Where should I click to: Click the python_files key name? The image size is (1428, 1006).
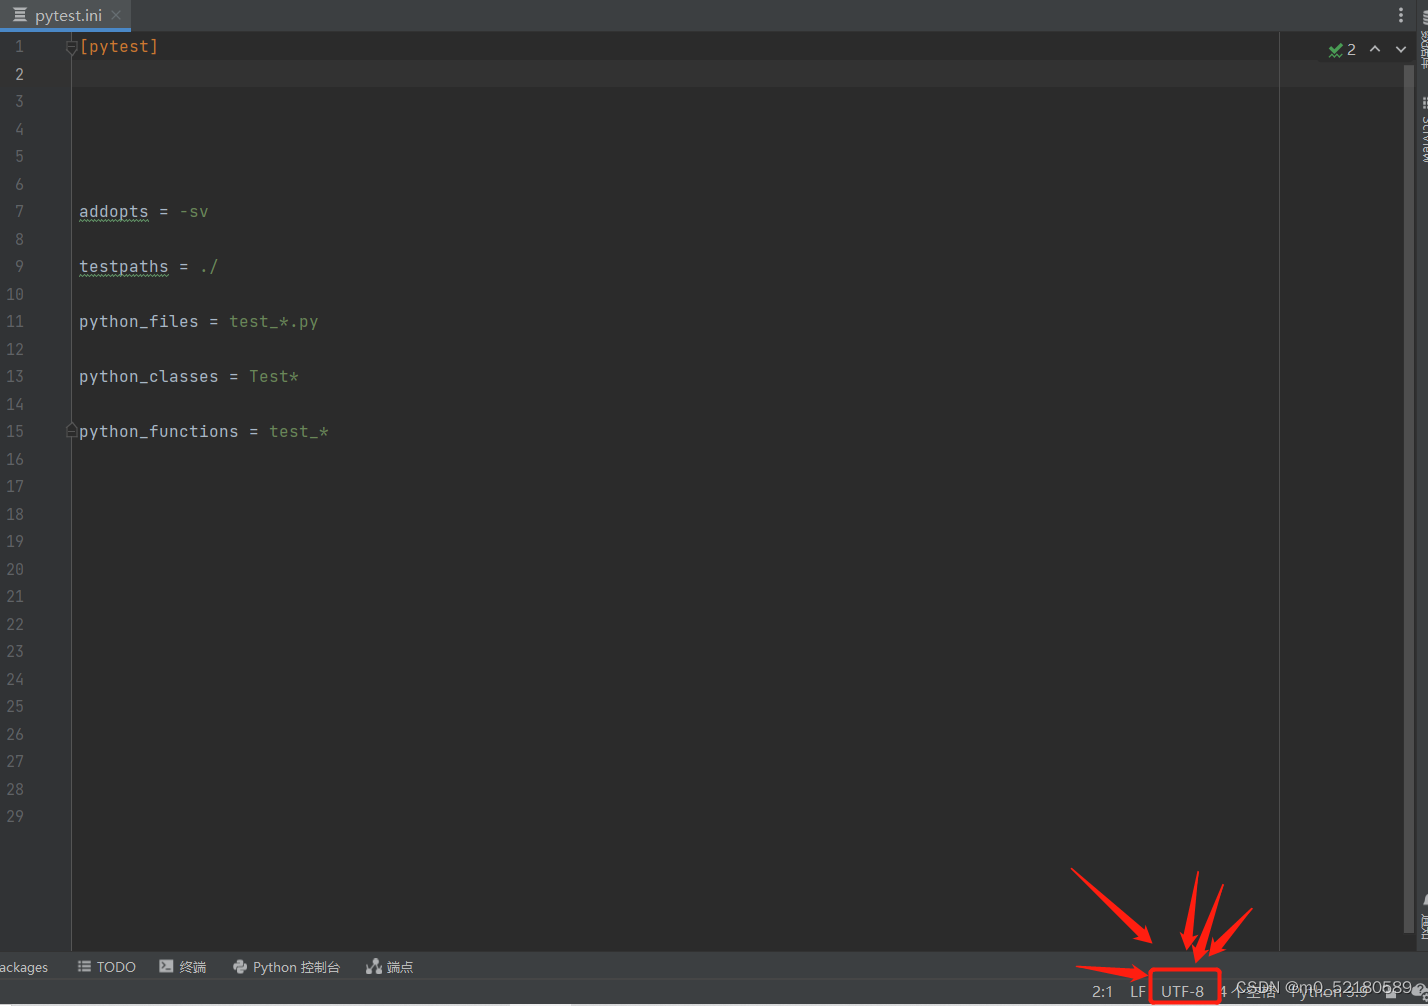pyautogui.click(x=139, y=322)
